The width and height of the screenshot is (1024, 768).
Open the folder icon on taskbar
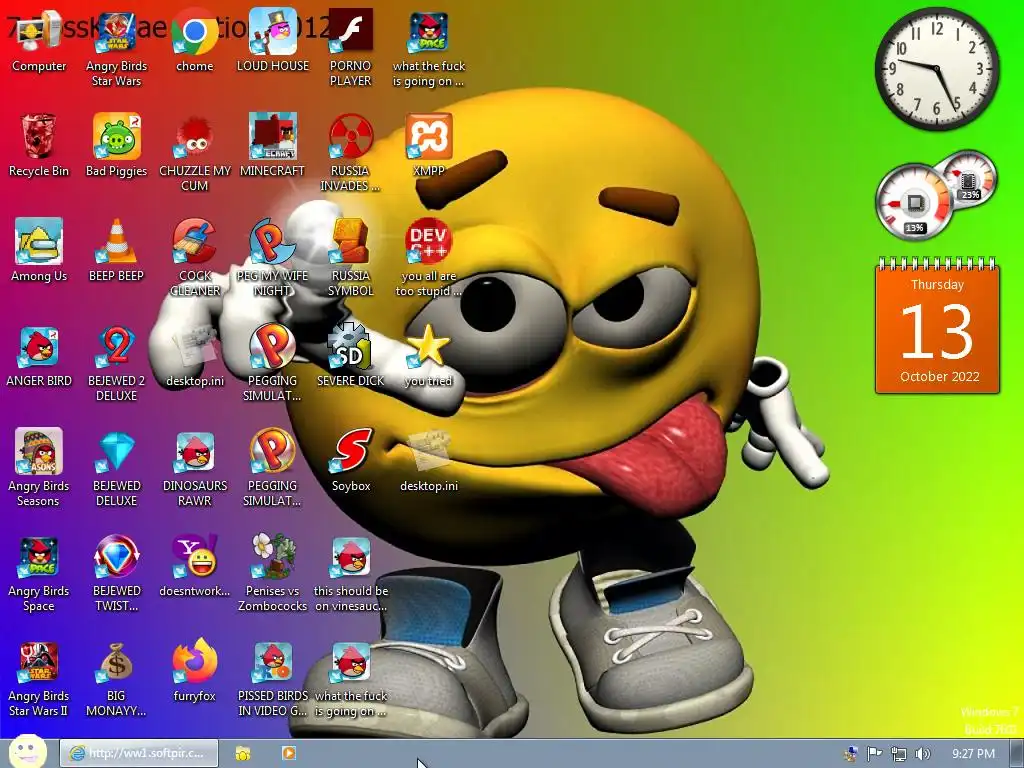click(243, 754)
